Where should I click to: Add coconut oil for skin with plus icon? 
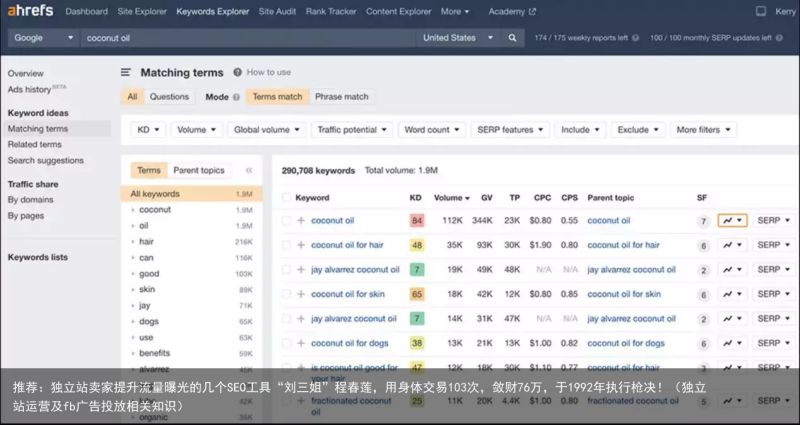[x=301, y=294]
